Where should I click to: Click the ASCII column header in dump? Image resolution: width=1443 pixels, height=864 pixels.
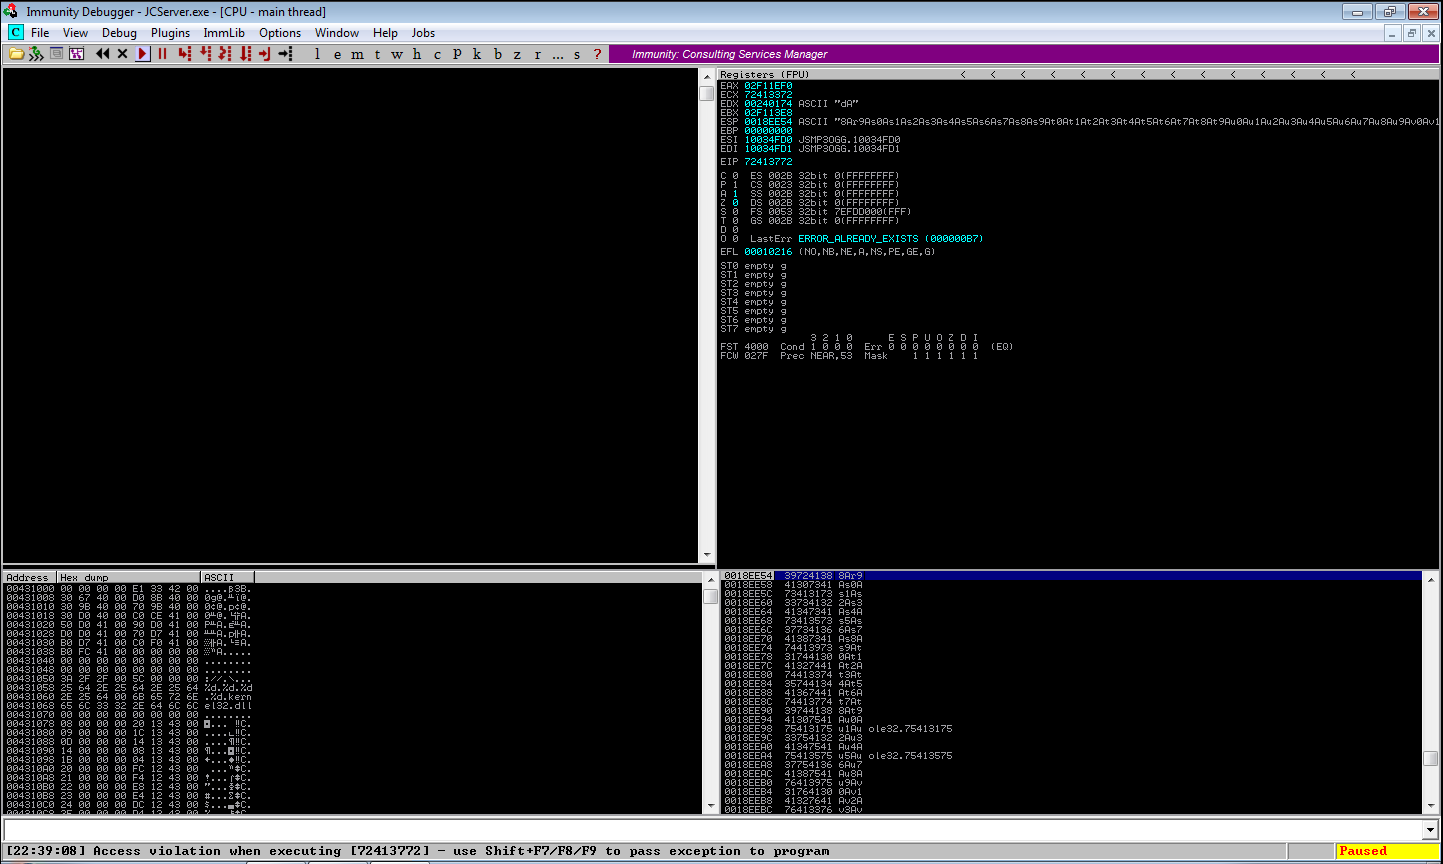[x=228, y=577]
